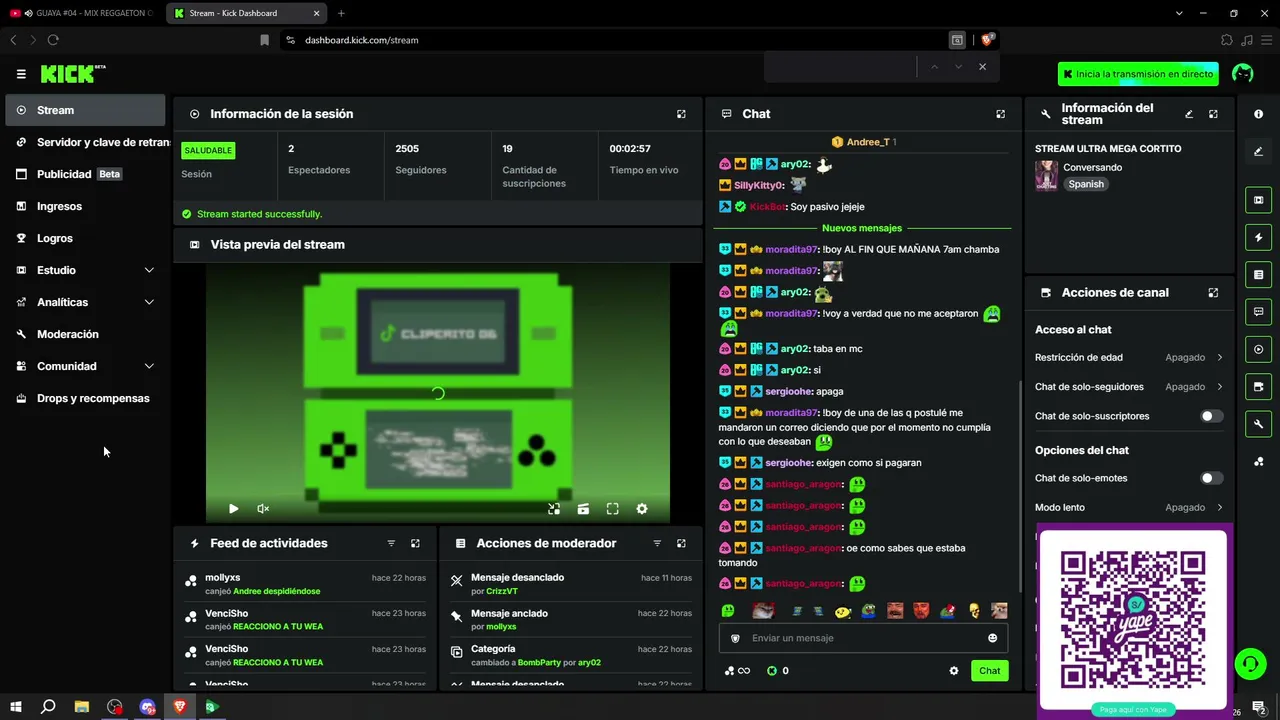The height and width of the screenshot is (720, 1280).
Task: Toggle the moderator actions list icon in sidebar
Action: click(1258, 274)
